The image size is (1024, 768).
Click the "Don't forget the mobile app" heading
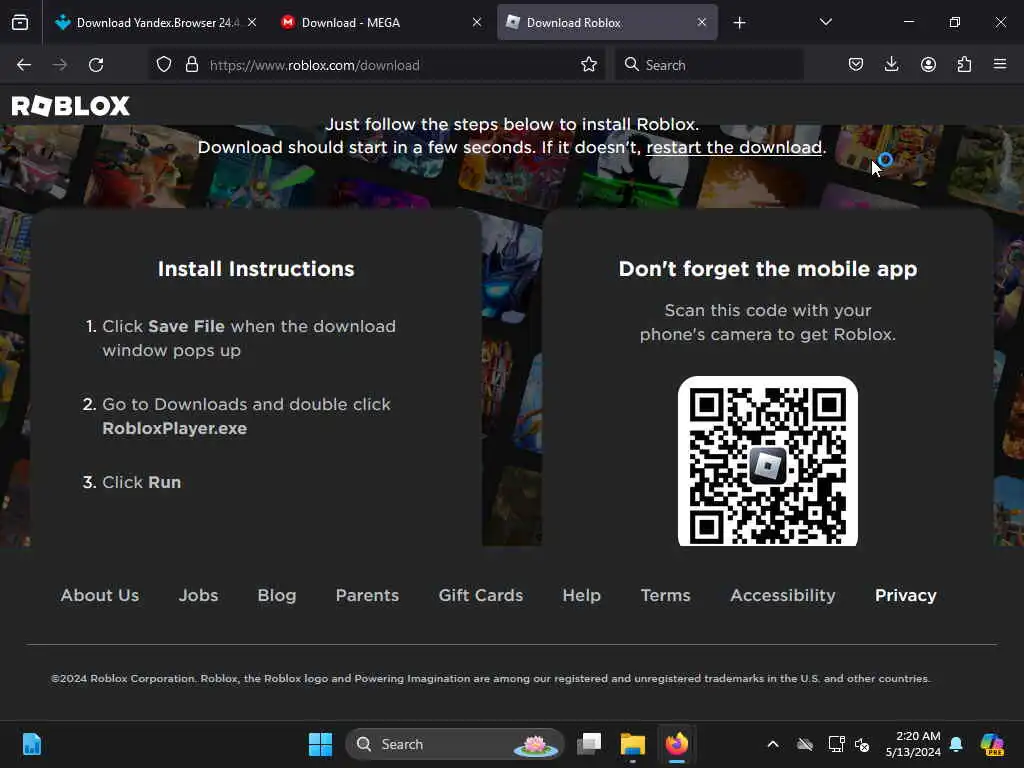point(767,269)
